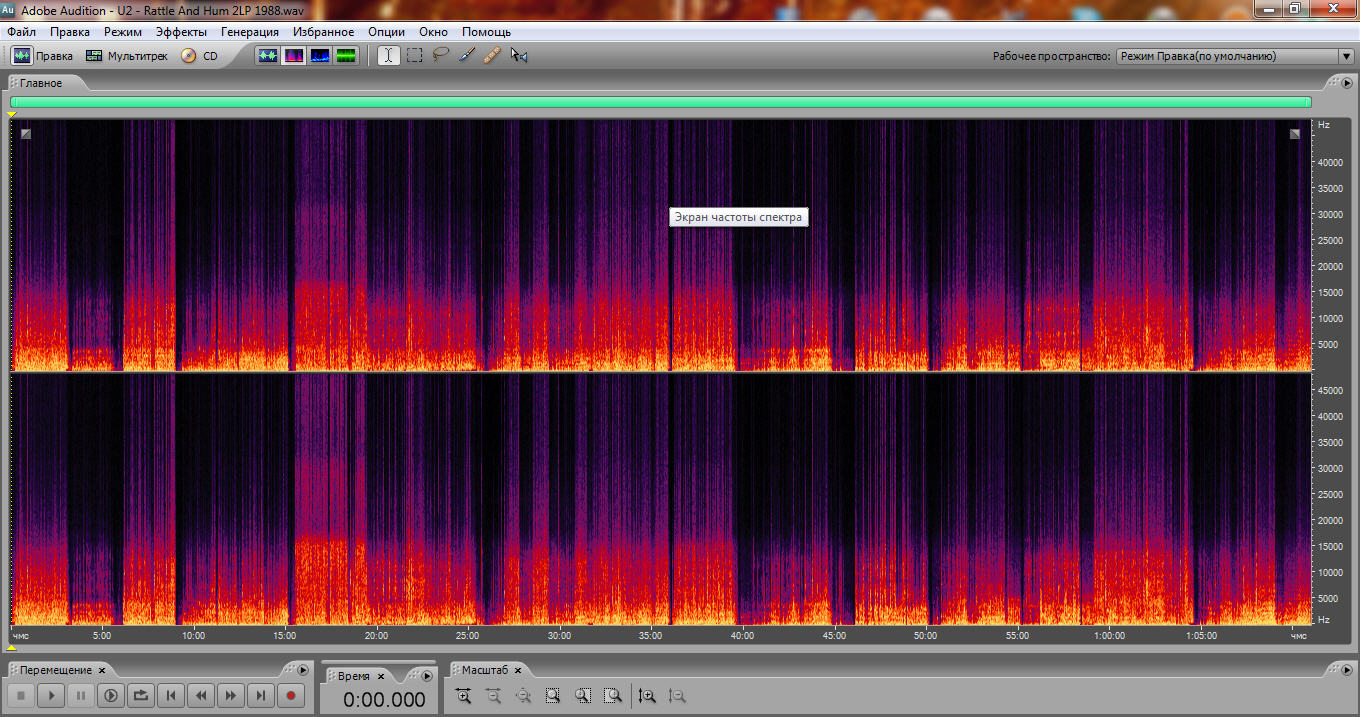Screen dimensions: 1360x717
Task: Click the Fast Forward transport button
Action: tap(231, 694)
